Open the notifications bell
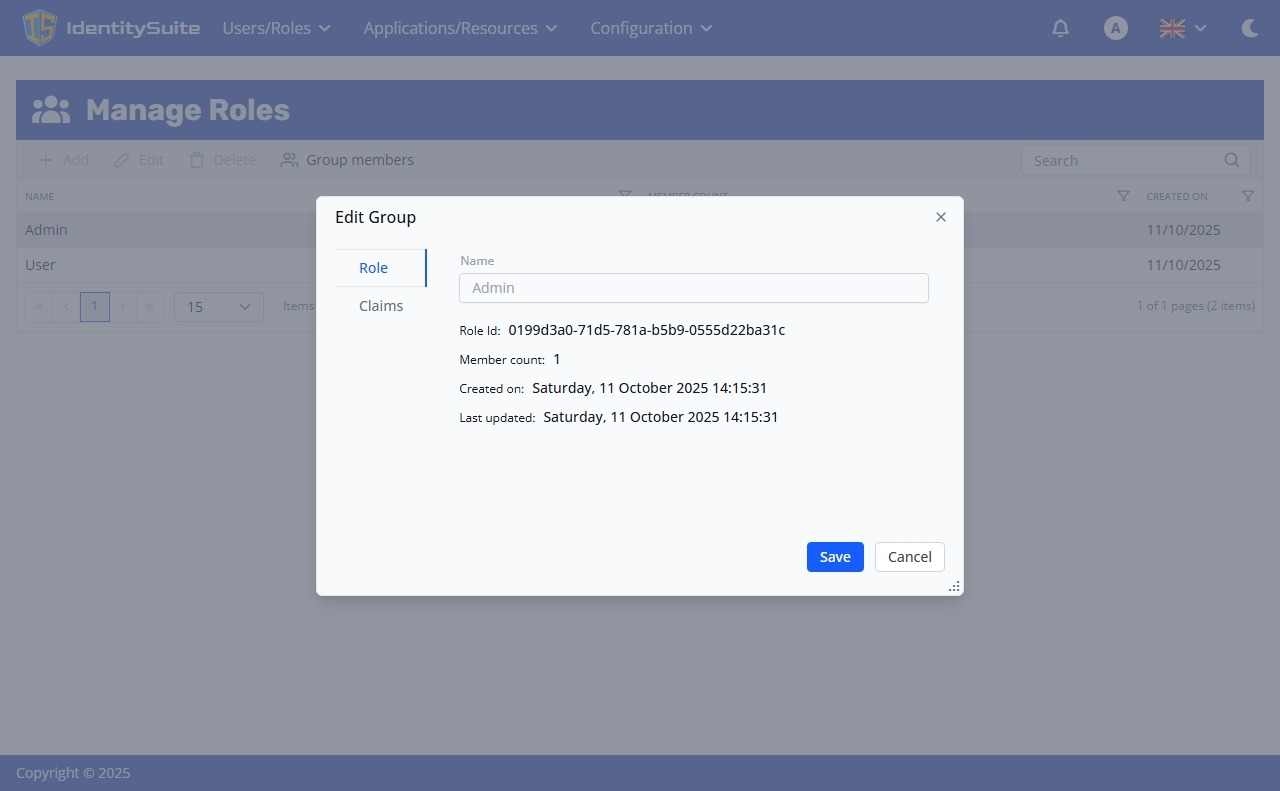Viewport: 1280px width, 791px height. tap(1061, 28)
